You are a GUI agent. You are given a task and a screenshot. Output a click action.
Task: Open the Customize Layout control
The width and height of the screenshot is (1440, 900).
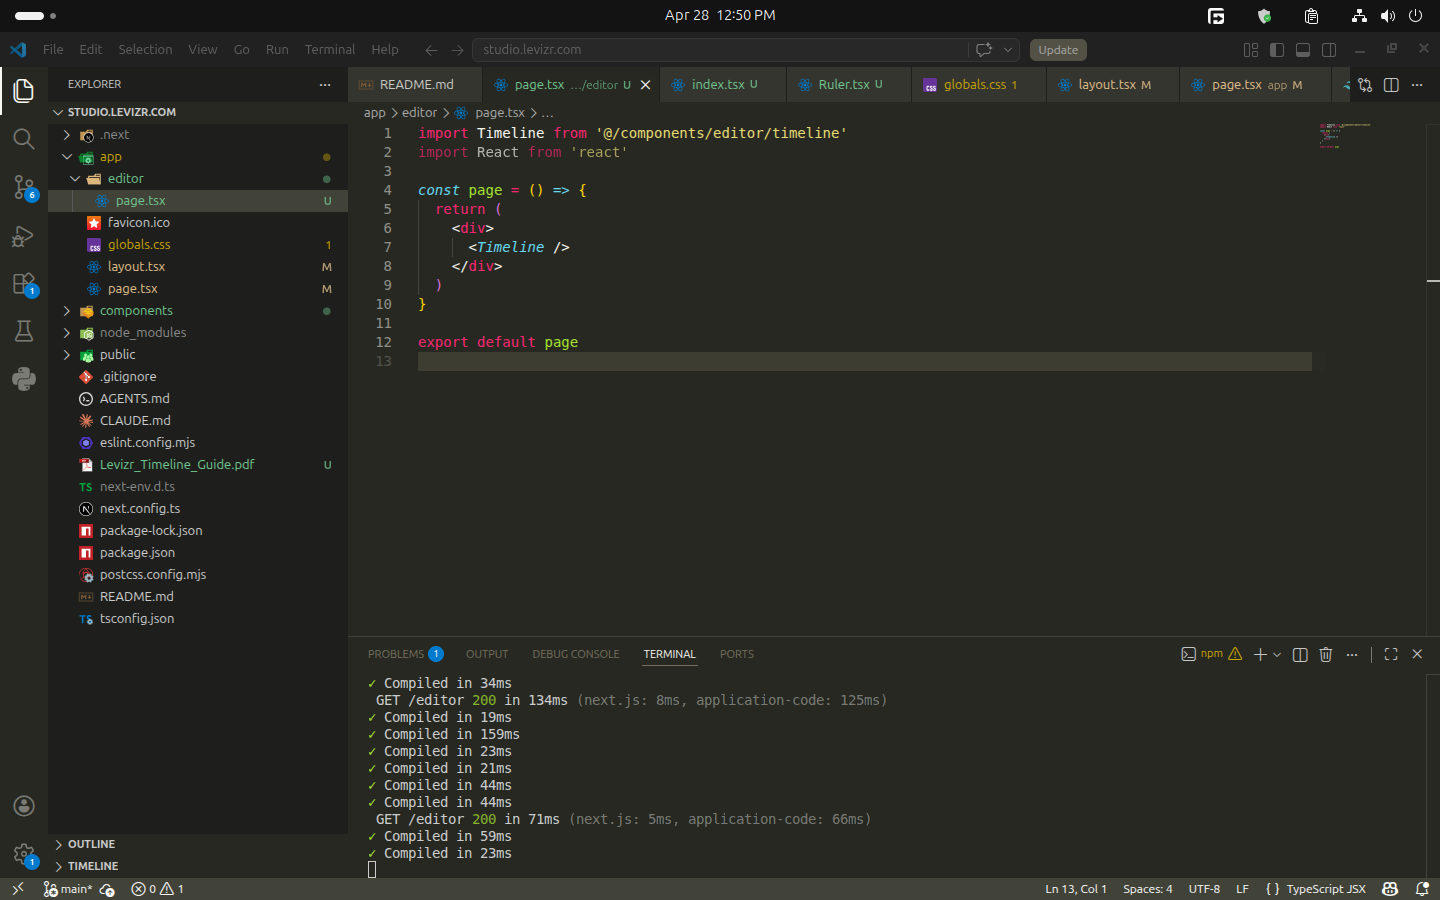1251,50
